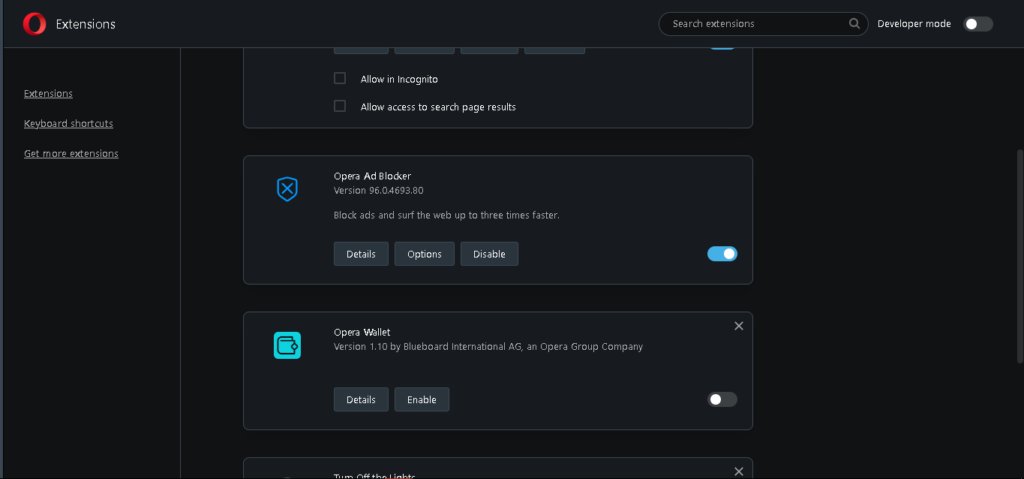Click the Blueboard International AG version text
Screen dimensions: 1024x479
(x=488, y=346)
